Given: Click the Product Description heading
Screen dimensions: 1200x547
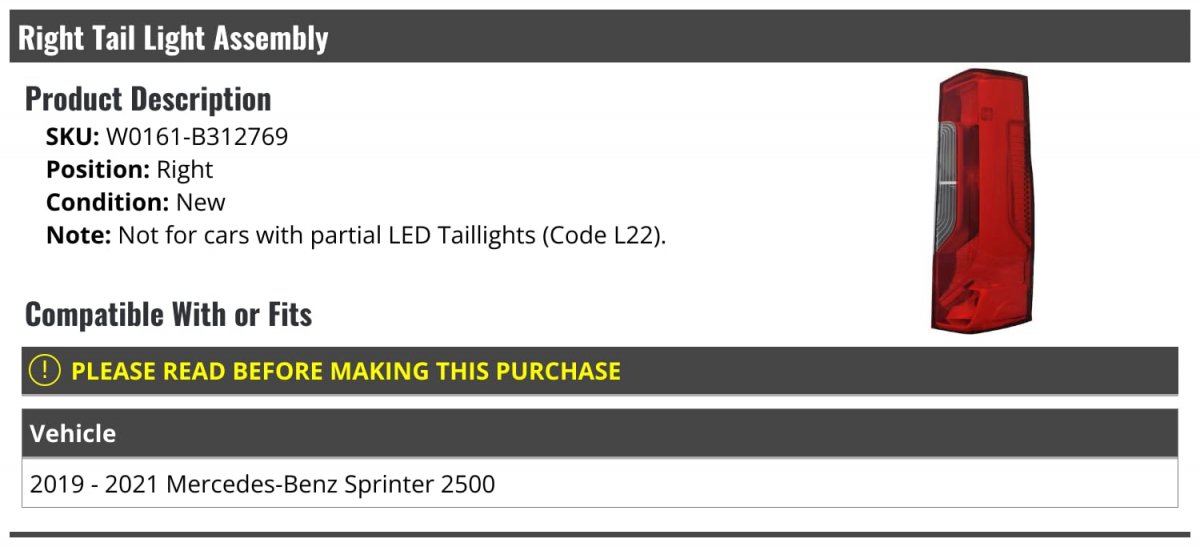Looking at the screenshot, I should click(148, 98).
